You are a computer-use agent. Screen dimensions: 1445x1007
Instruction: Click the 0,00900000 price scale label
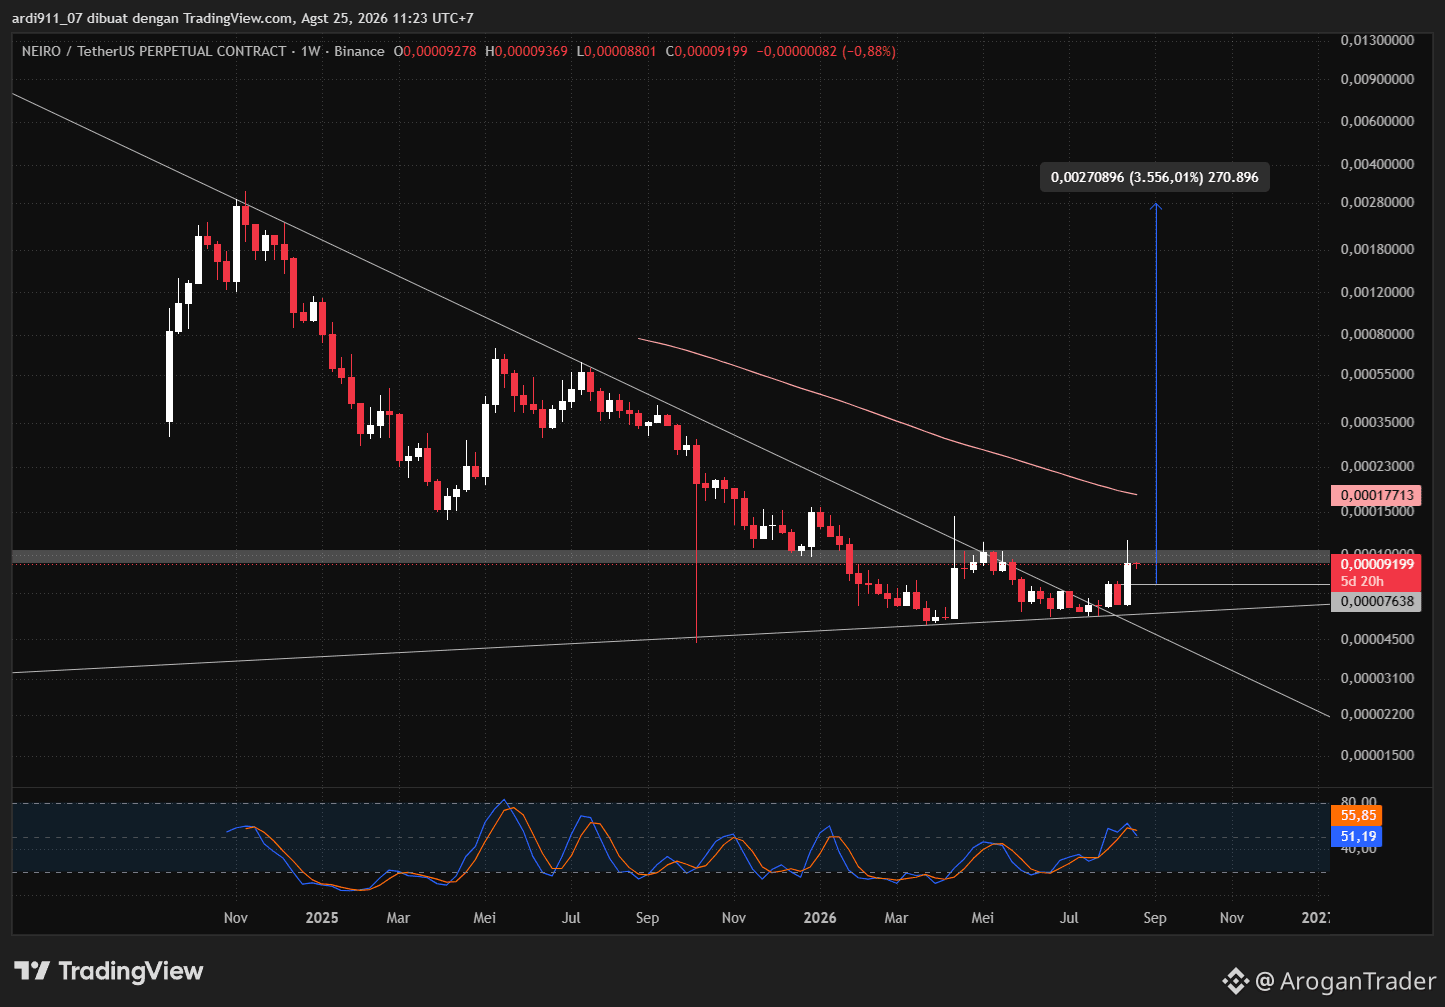pos(1377,79)
